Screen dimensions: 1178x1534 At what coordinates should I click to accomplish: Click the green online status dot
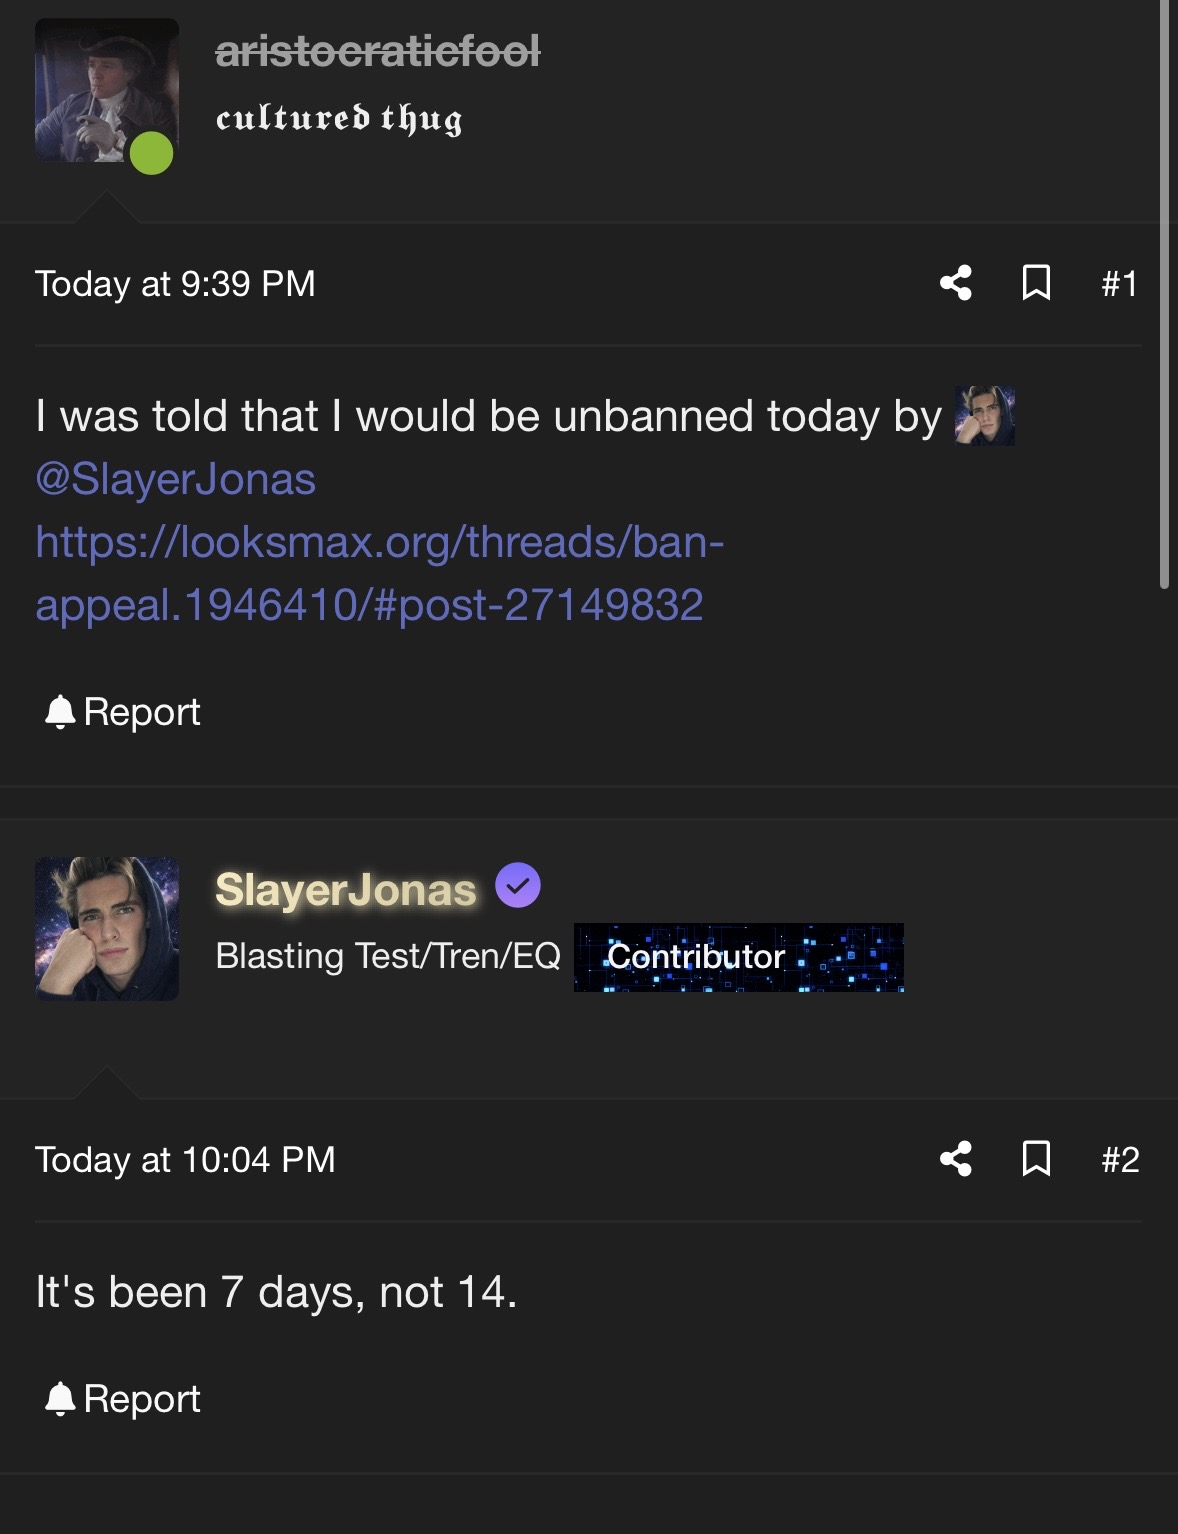point(152,153)
